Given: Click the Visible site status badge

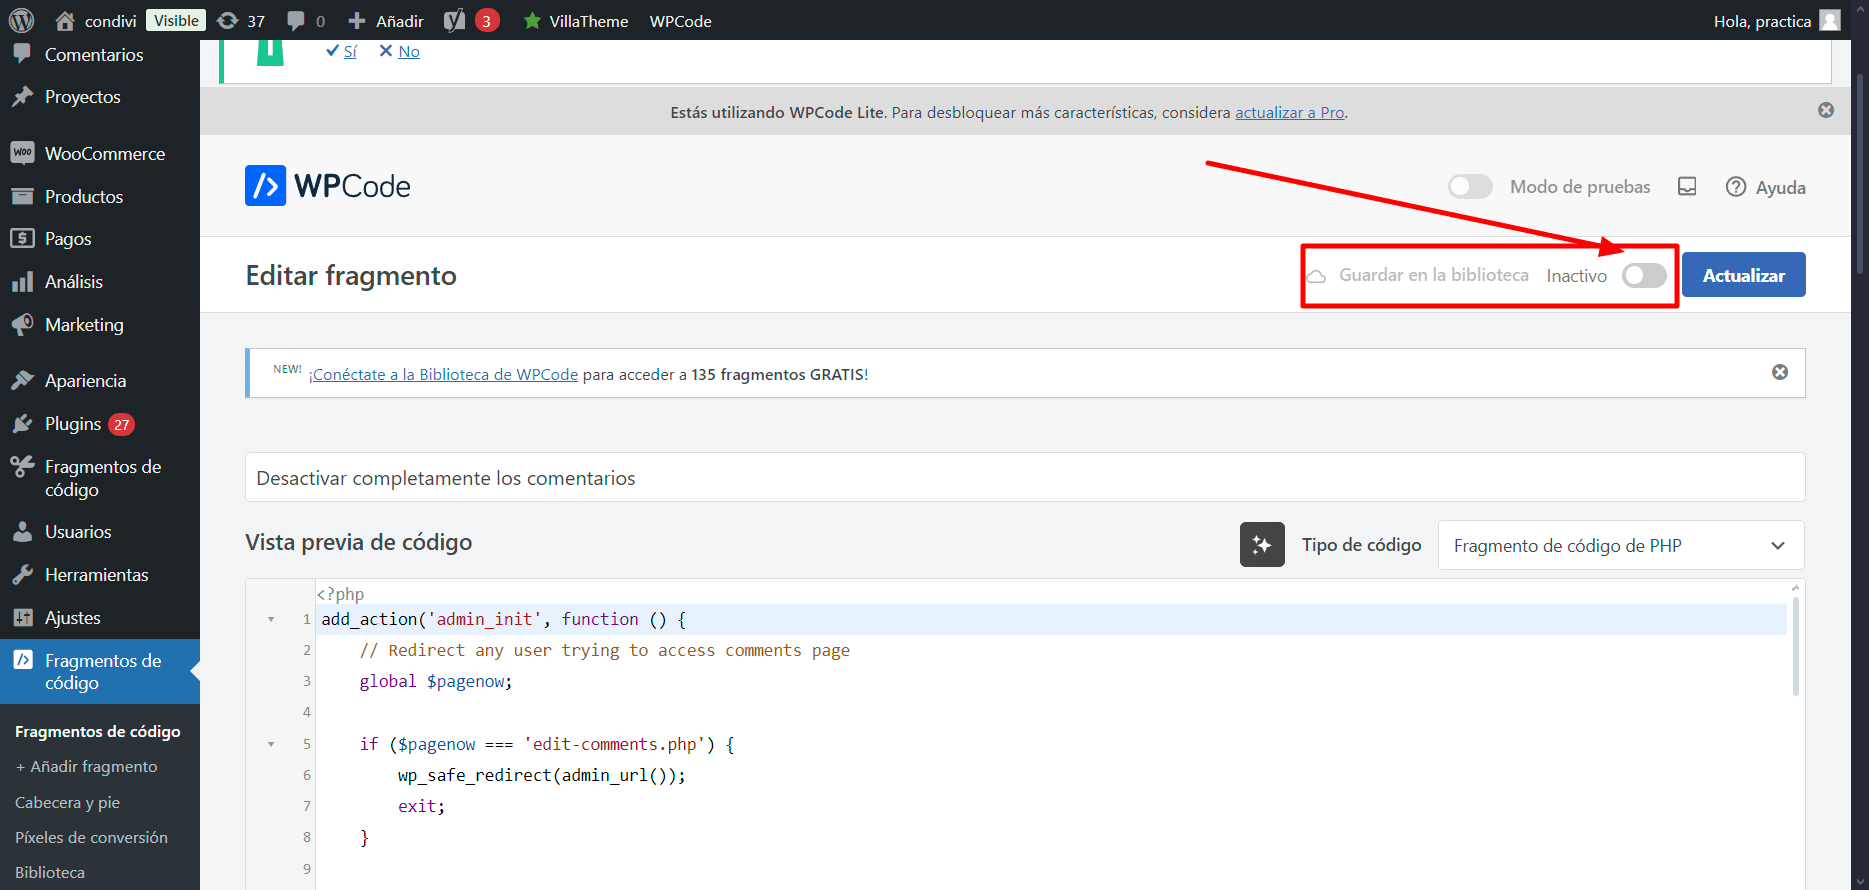Looking at the screenshot, I should [x=176, y=20].
